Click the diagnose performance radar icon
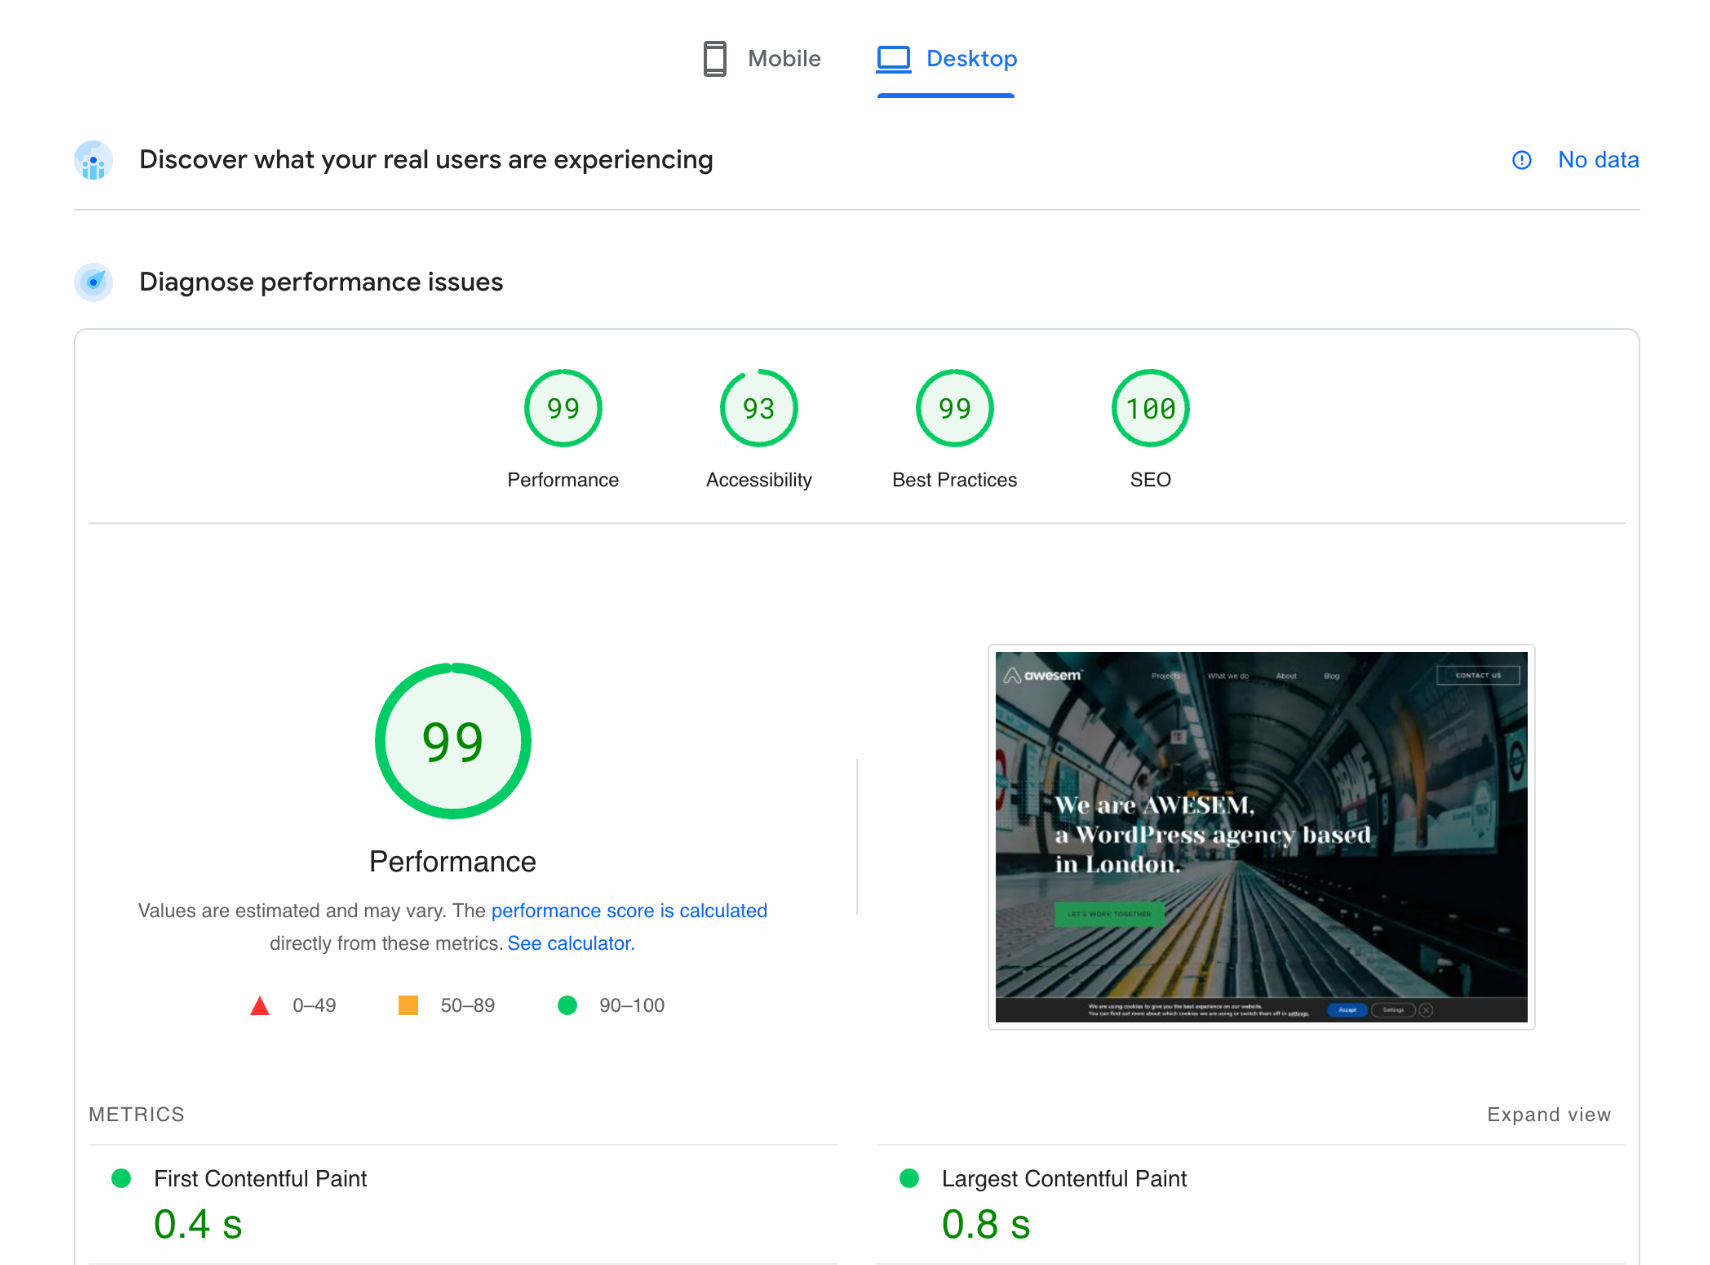This screenshot has height=1265, width=1710. coord(93,282)
